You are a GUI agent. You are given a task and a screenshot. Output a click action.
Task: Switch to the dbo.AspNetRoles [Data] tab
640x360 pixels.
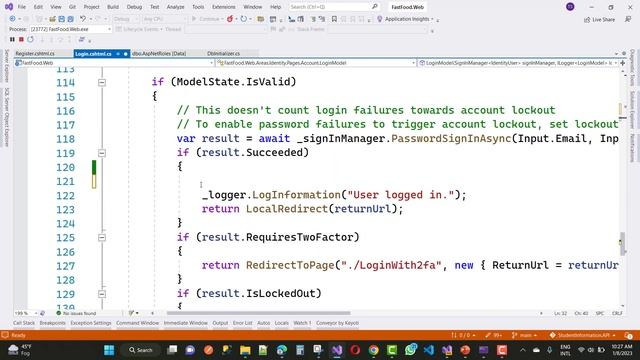(159, 53)
